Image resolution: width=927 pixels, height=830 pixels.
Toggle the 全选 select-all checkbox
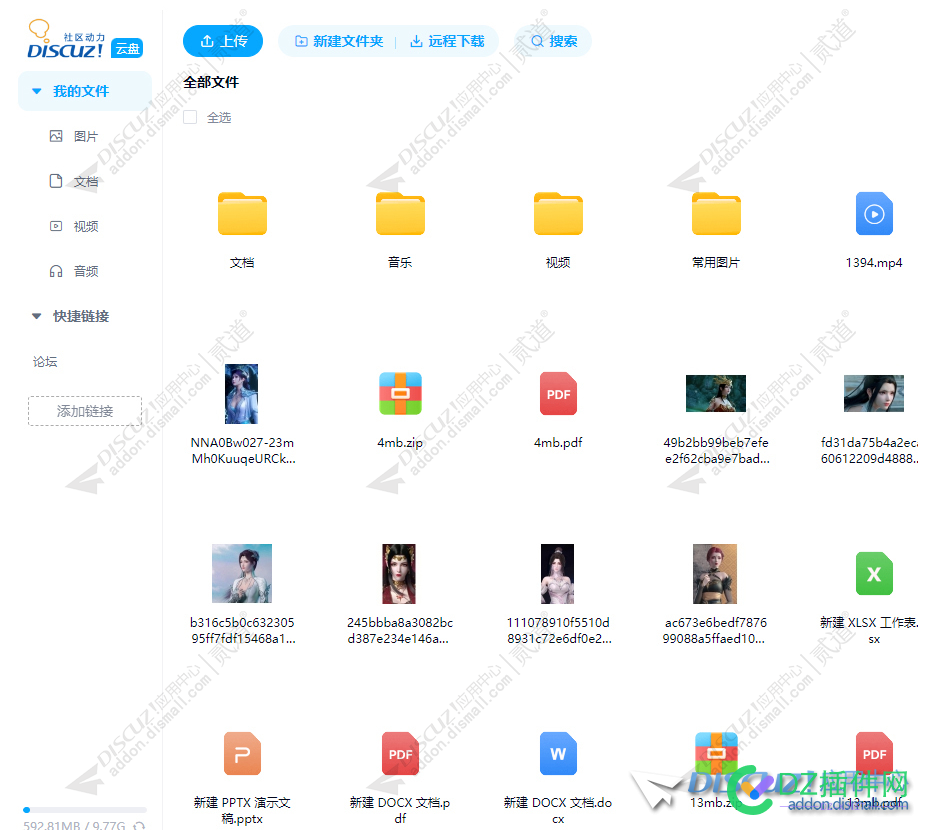click(190, 118)
